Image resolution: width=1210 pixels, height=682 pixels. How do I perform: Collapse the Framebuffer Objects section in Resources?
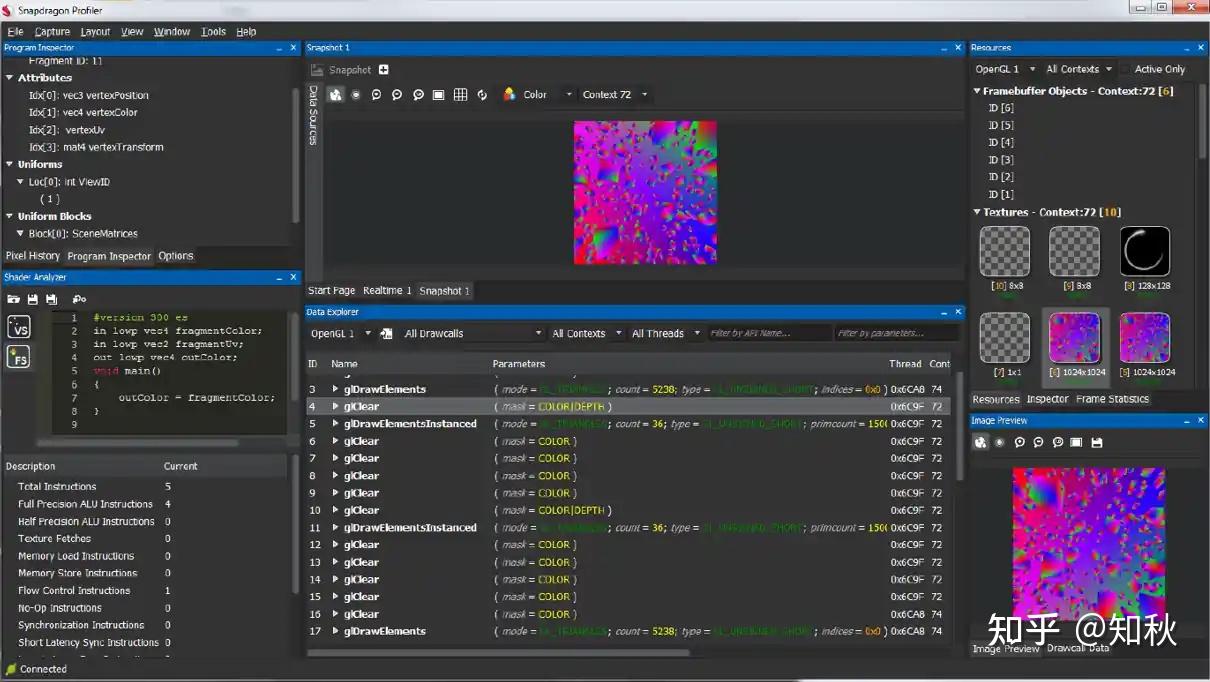click(977, 90)
